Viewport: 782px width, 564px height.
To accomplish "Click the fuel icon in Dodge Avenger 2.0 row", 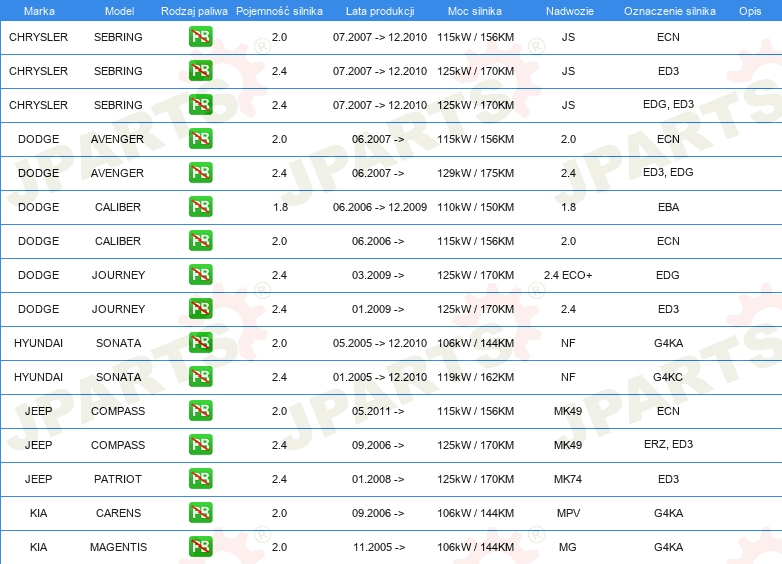I will (x=200, y=139).
